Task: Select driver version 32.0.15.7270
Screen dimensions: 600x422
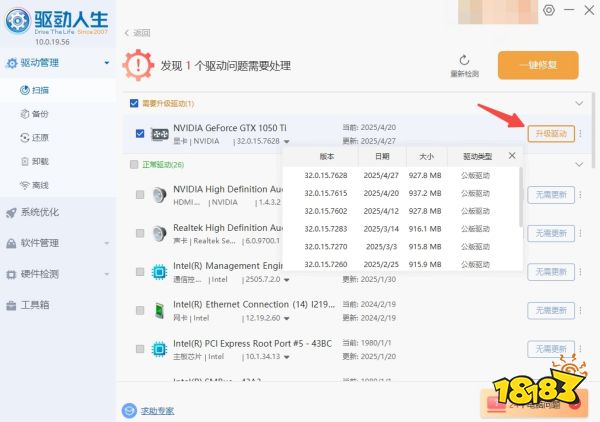Action: [401, 247]
